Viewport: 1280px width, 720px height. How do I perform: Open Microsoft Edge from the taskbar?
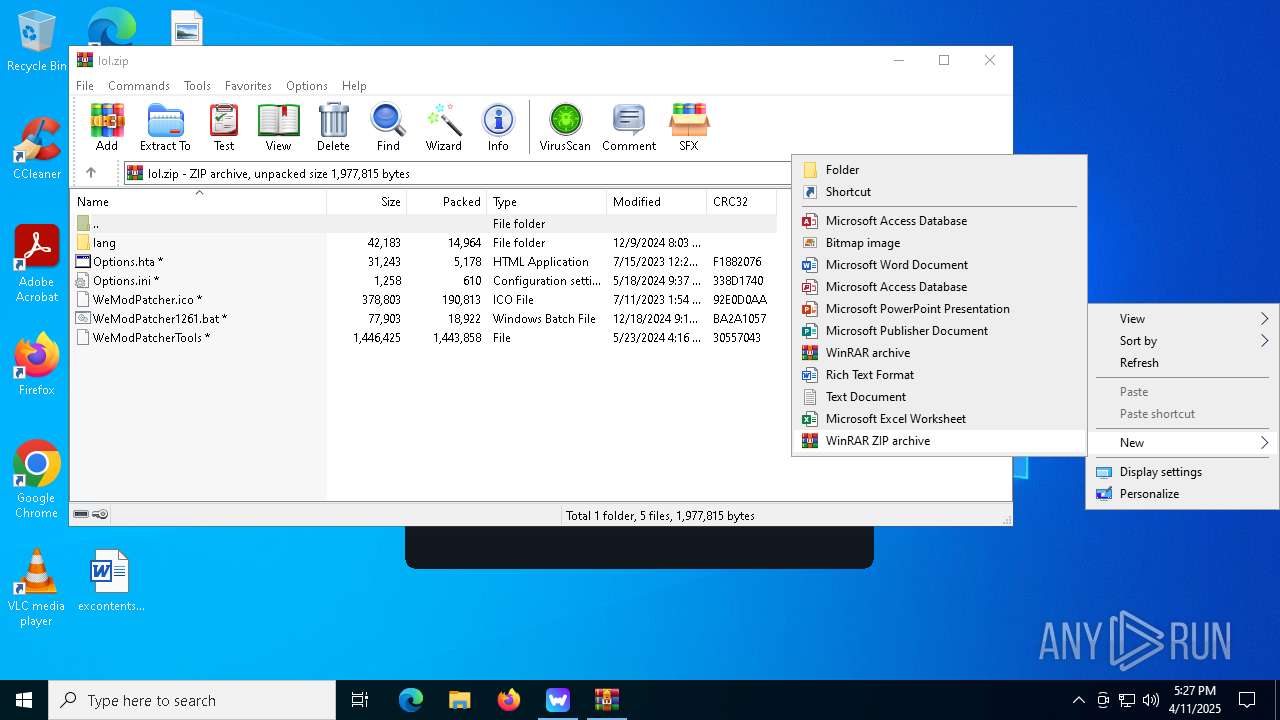click(x=411, y=700)
